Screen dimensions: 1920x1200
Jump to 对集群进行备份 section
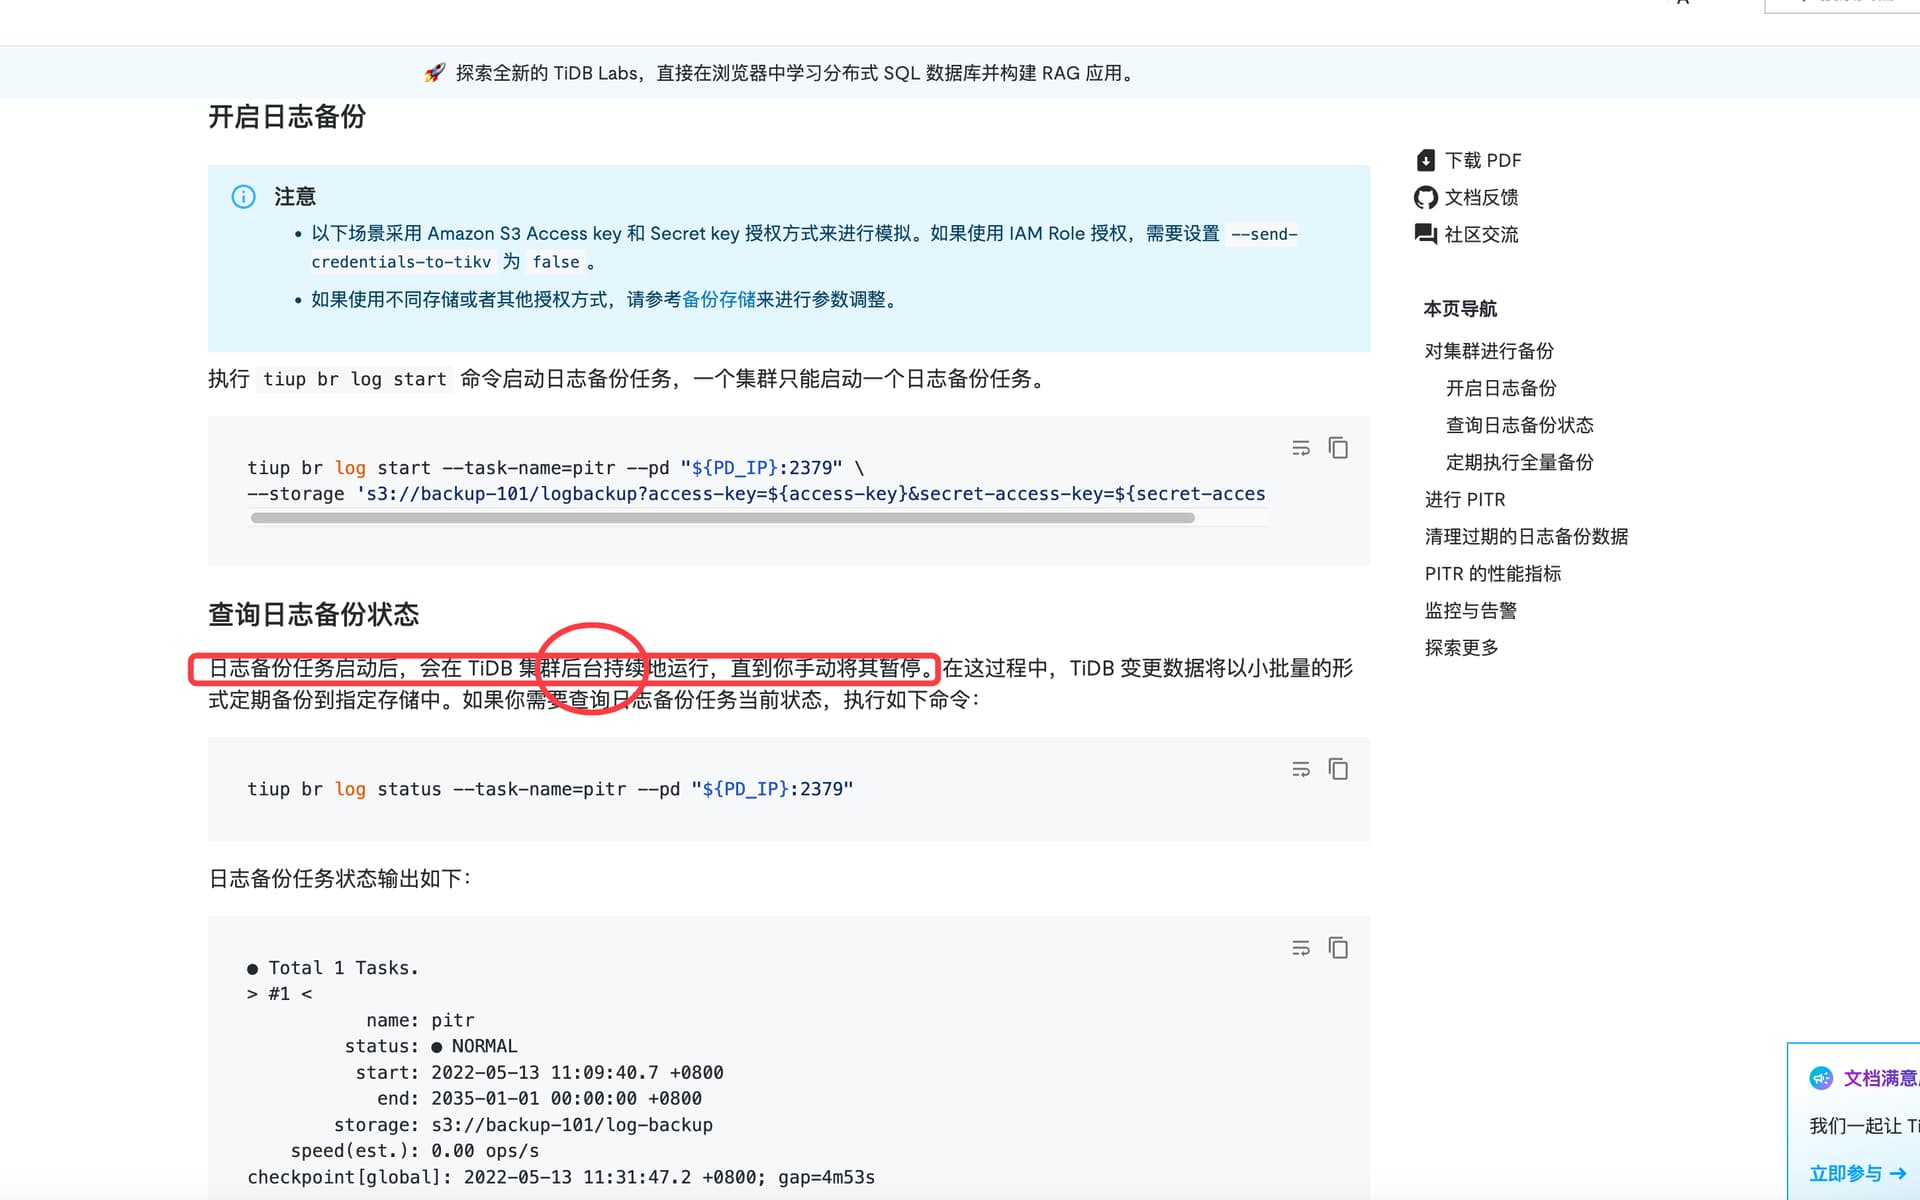(x=1488, y=351)
